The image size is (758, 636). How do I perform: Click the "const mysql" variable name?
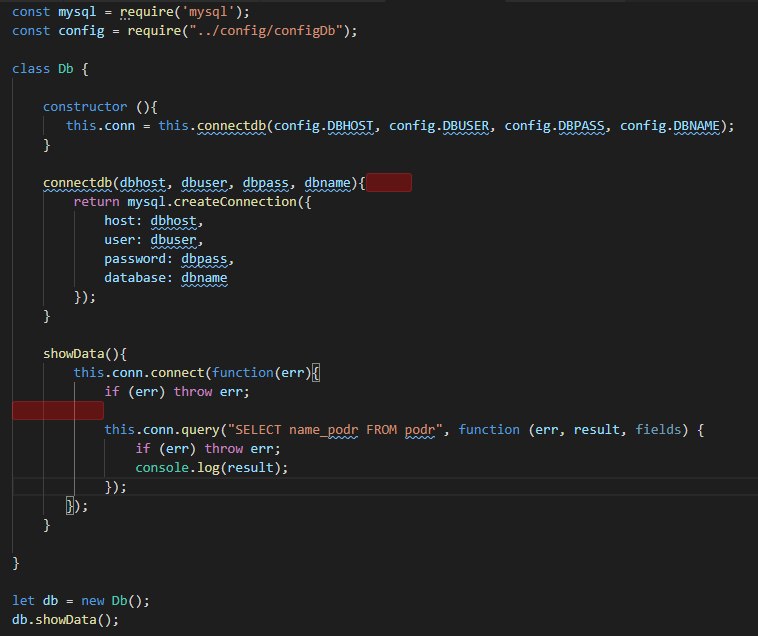pyautogui.click(x=77, y=12)
